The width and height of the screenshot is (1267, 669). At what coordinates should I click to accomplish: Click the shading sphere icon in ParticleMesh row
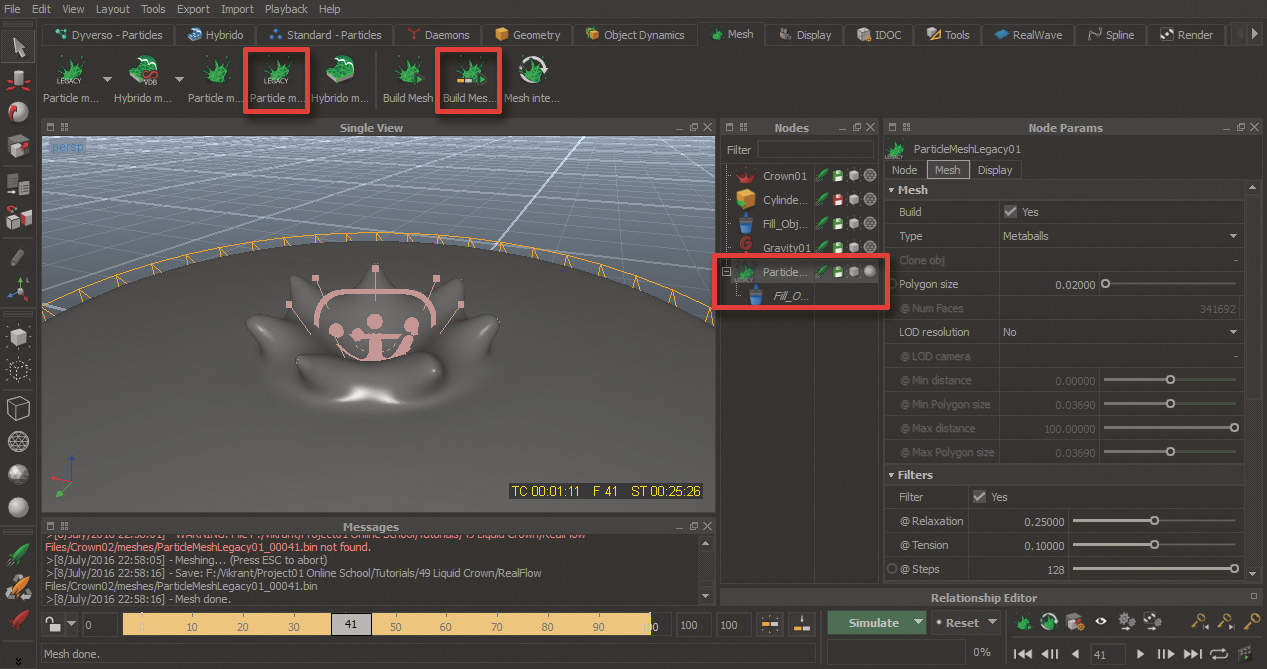pyautogui.click(x=870, y=271)
